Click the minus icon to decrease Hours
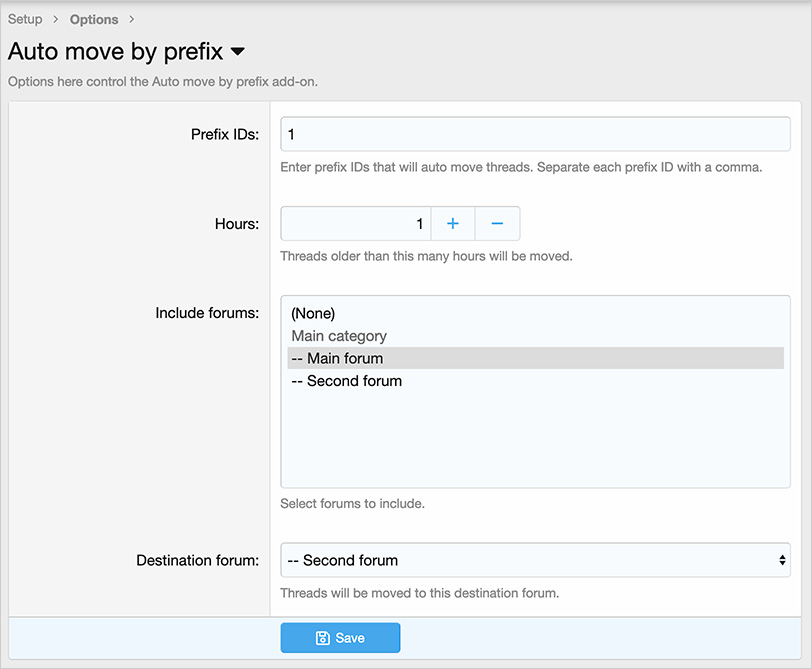This screenshot has width=812, height=669. click(x=497, y=224)
